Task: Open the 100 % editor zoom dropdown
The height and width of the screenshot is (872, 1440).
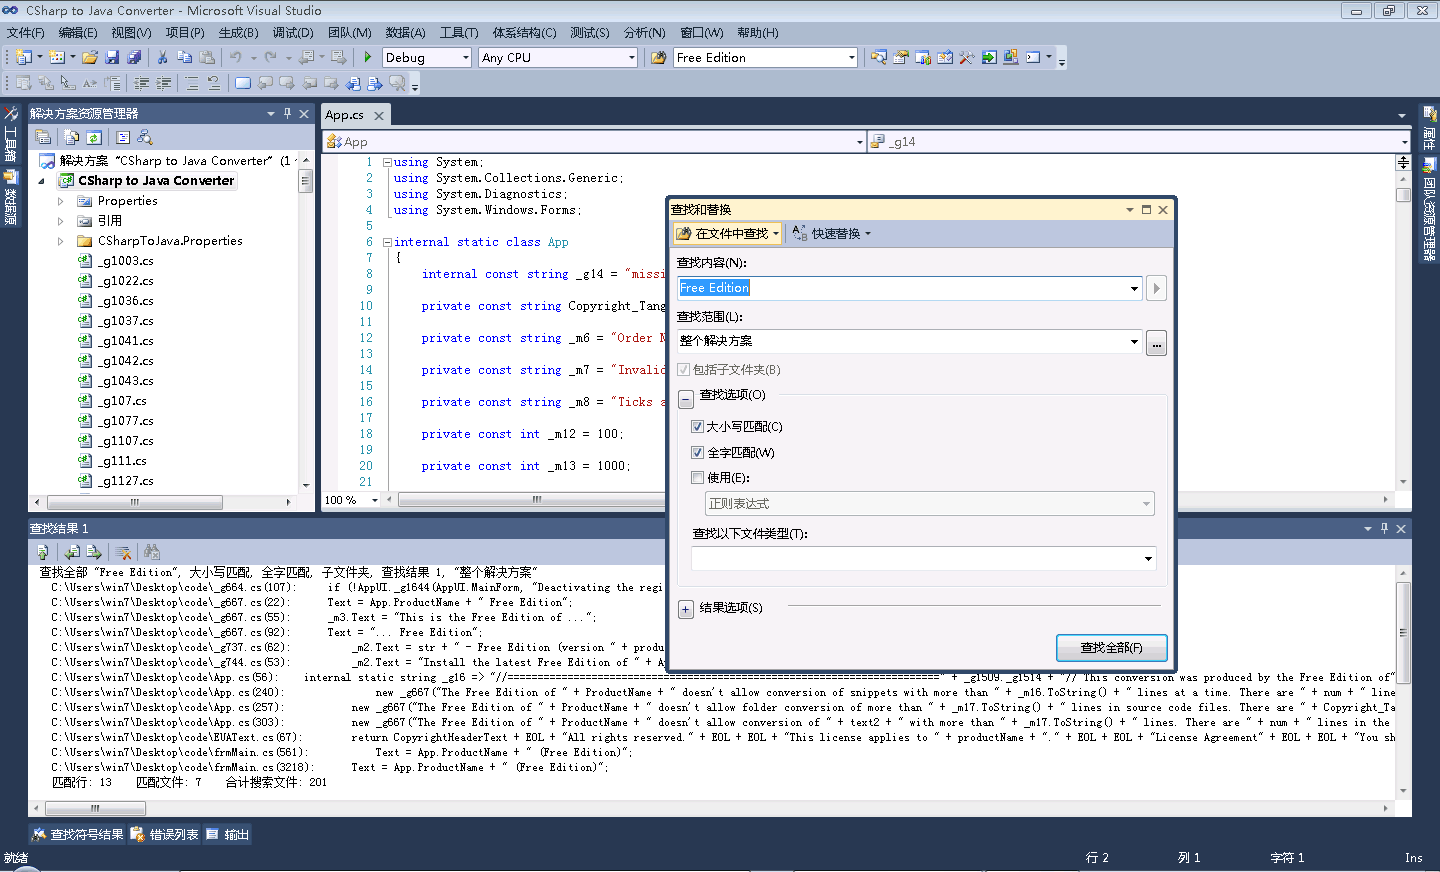Action: tap(375, 500)
